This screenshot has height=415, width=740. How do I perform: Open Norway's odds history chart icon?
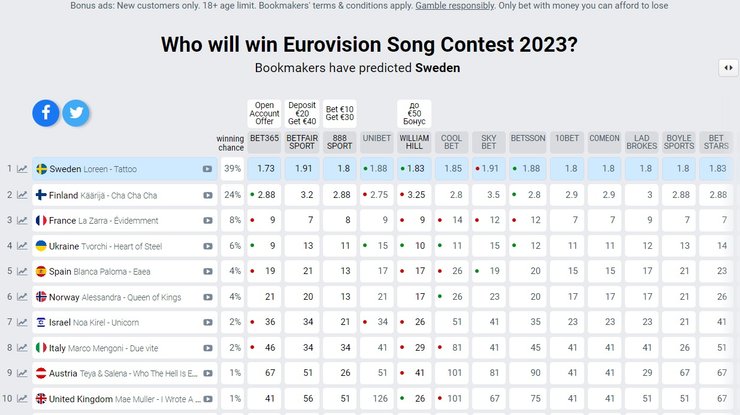tap(22, 297)
